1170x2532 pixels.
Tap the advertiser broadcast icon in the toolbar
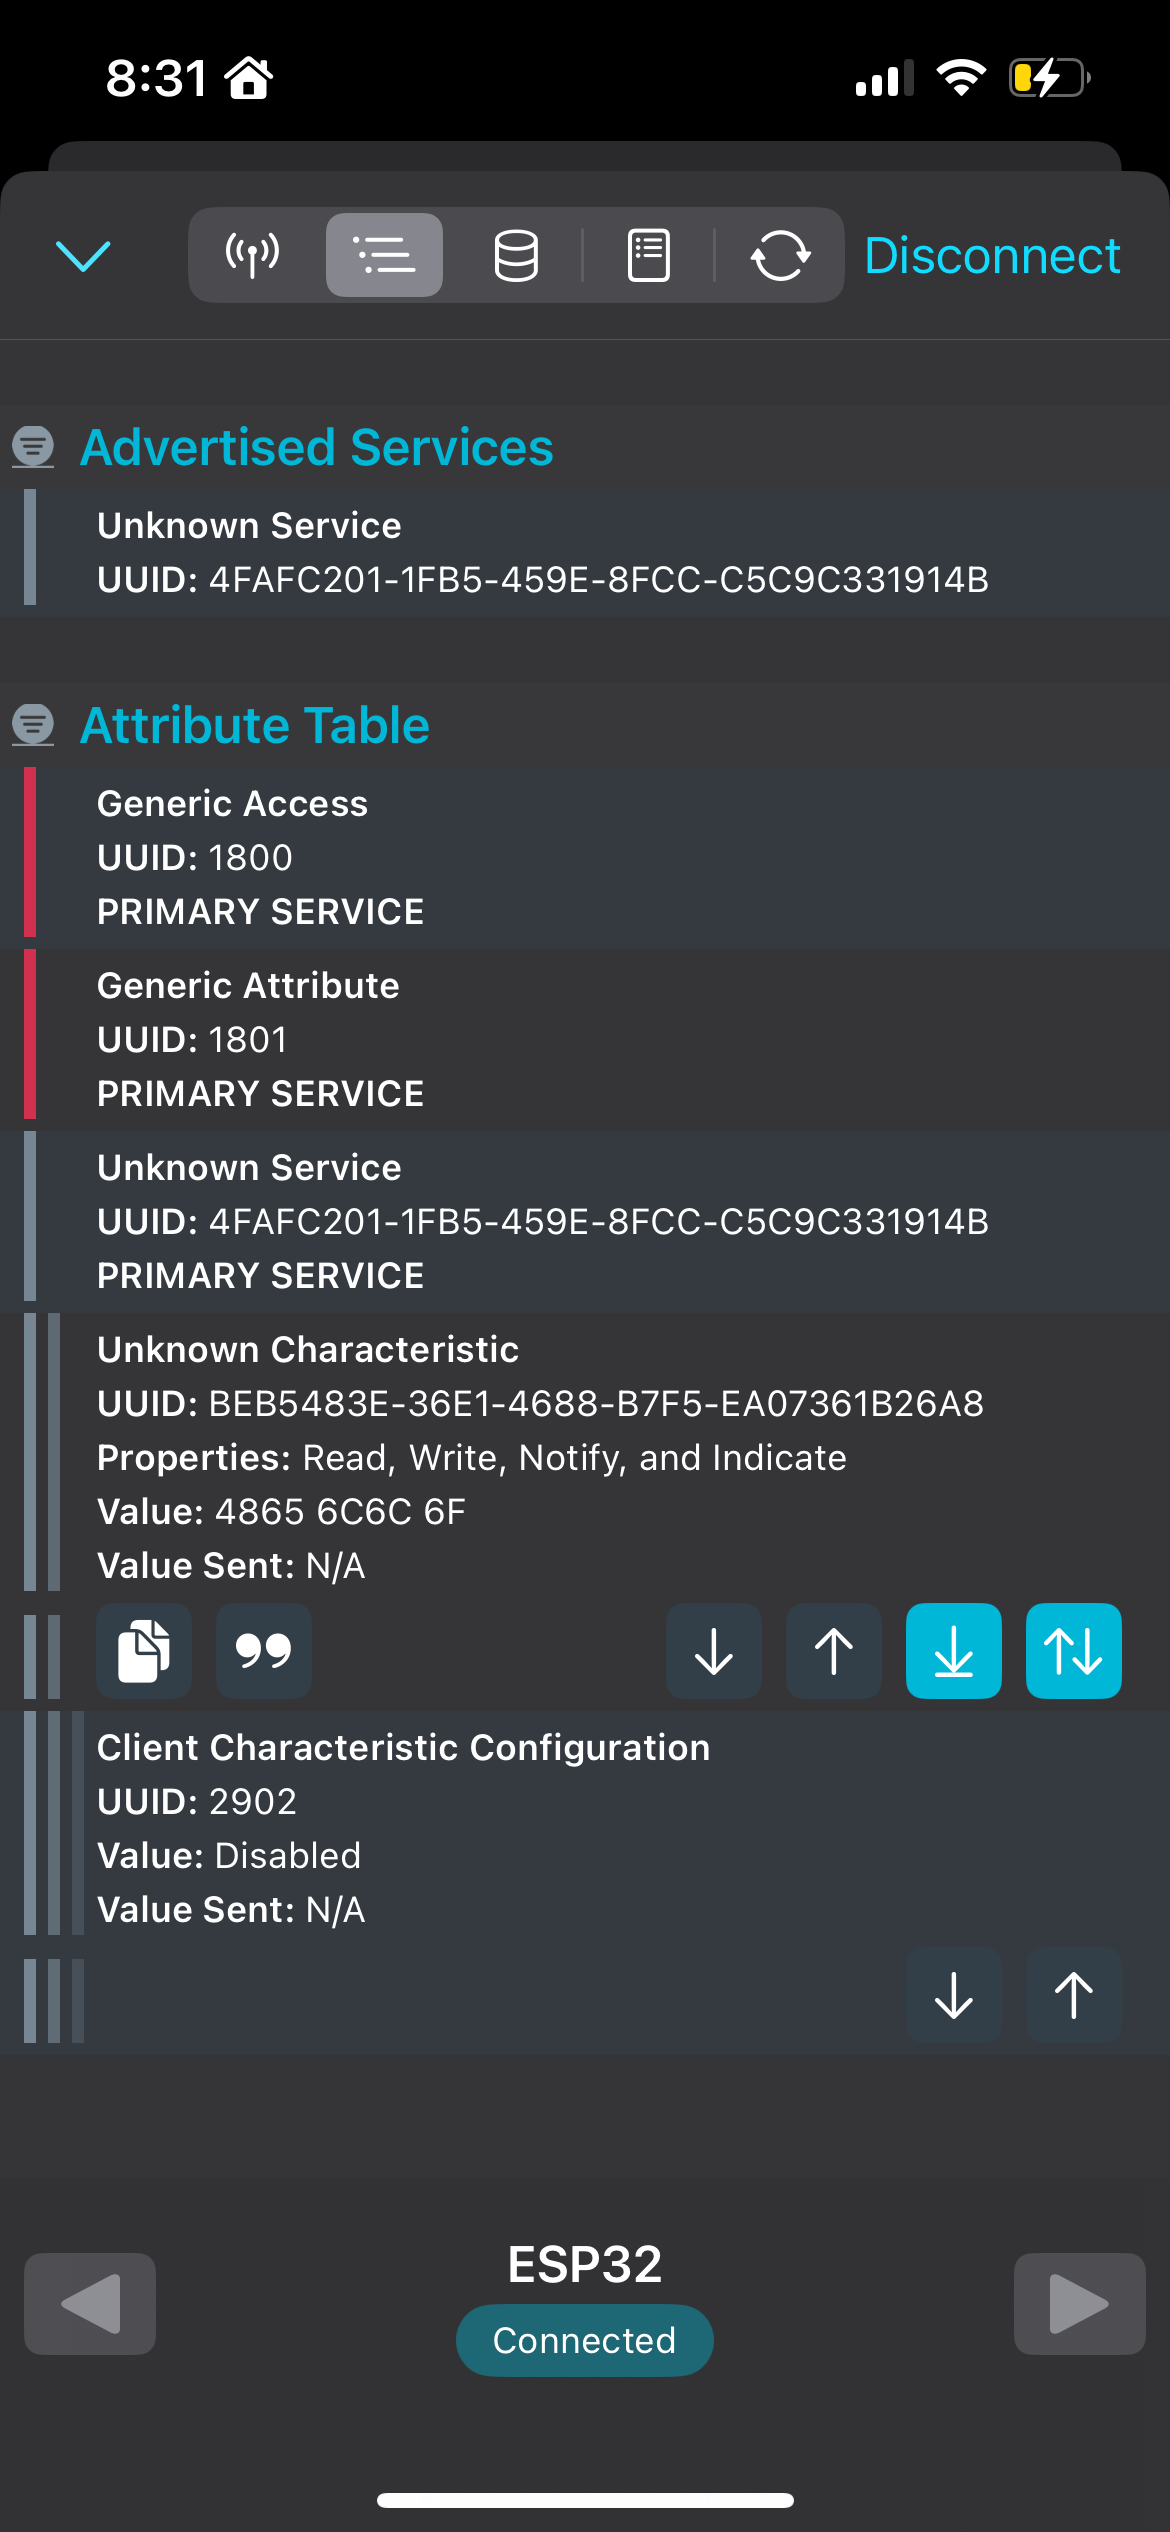pos(251,255)
